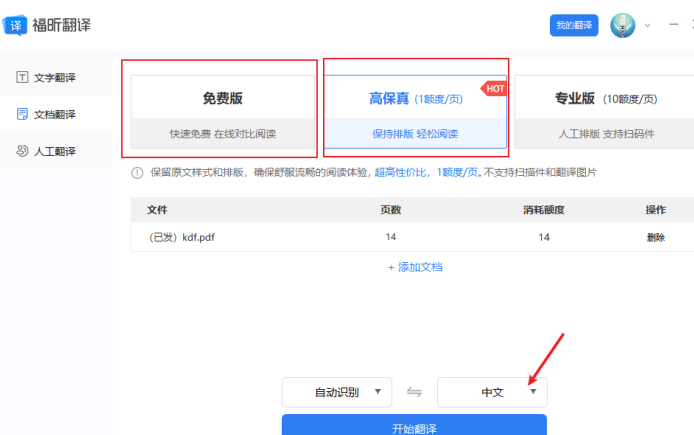The width and height of the screenshot is (694, 435).
Task: Open 我的翻译 button
Action: pos(574,25)
